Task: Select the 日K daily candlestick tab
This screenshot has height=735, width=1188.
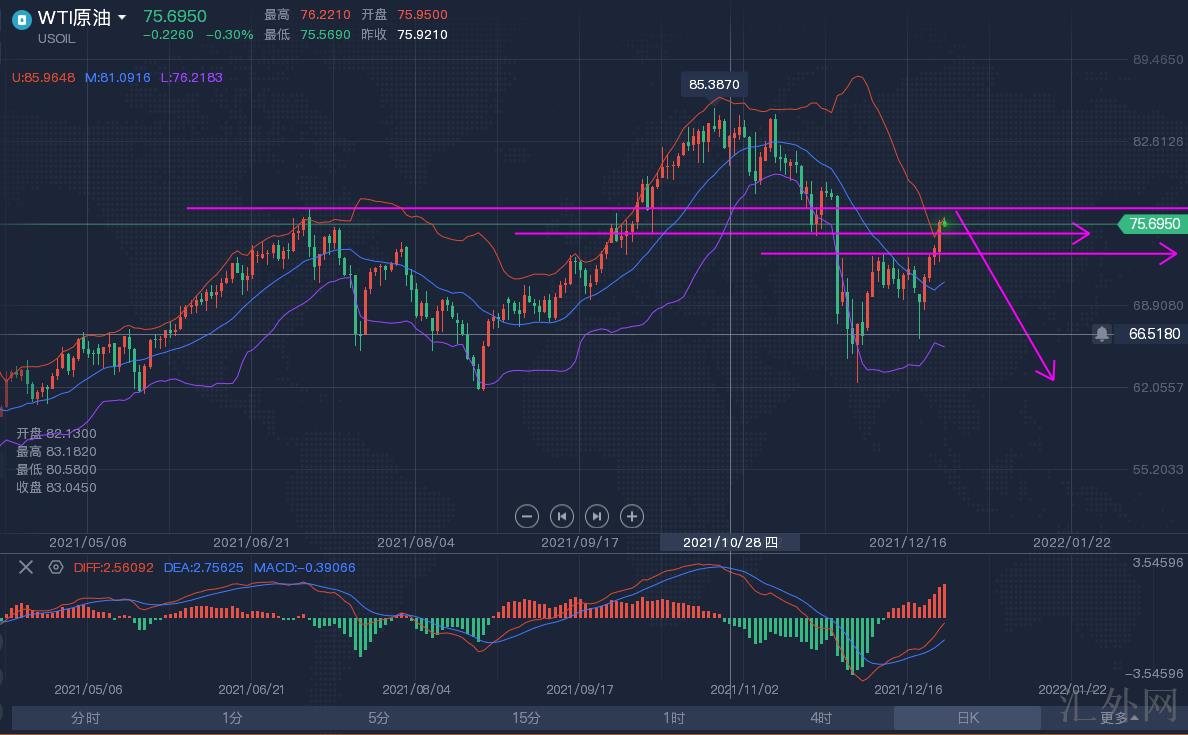Action: (967, 717)
